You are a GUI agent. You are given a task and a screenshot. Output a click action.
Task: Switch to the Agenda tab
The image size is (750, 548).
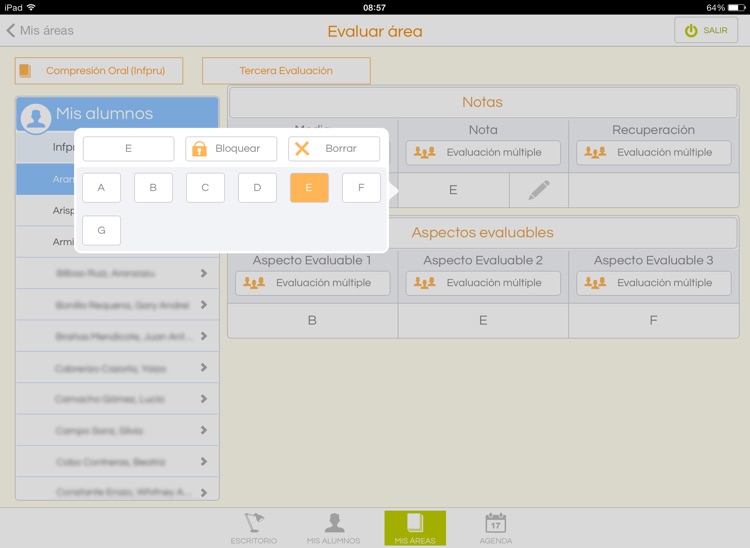(x=496, y=528)
